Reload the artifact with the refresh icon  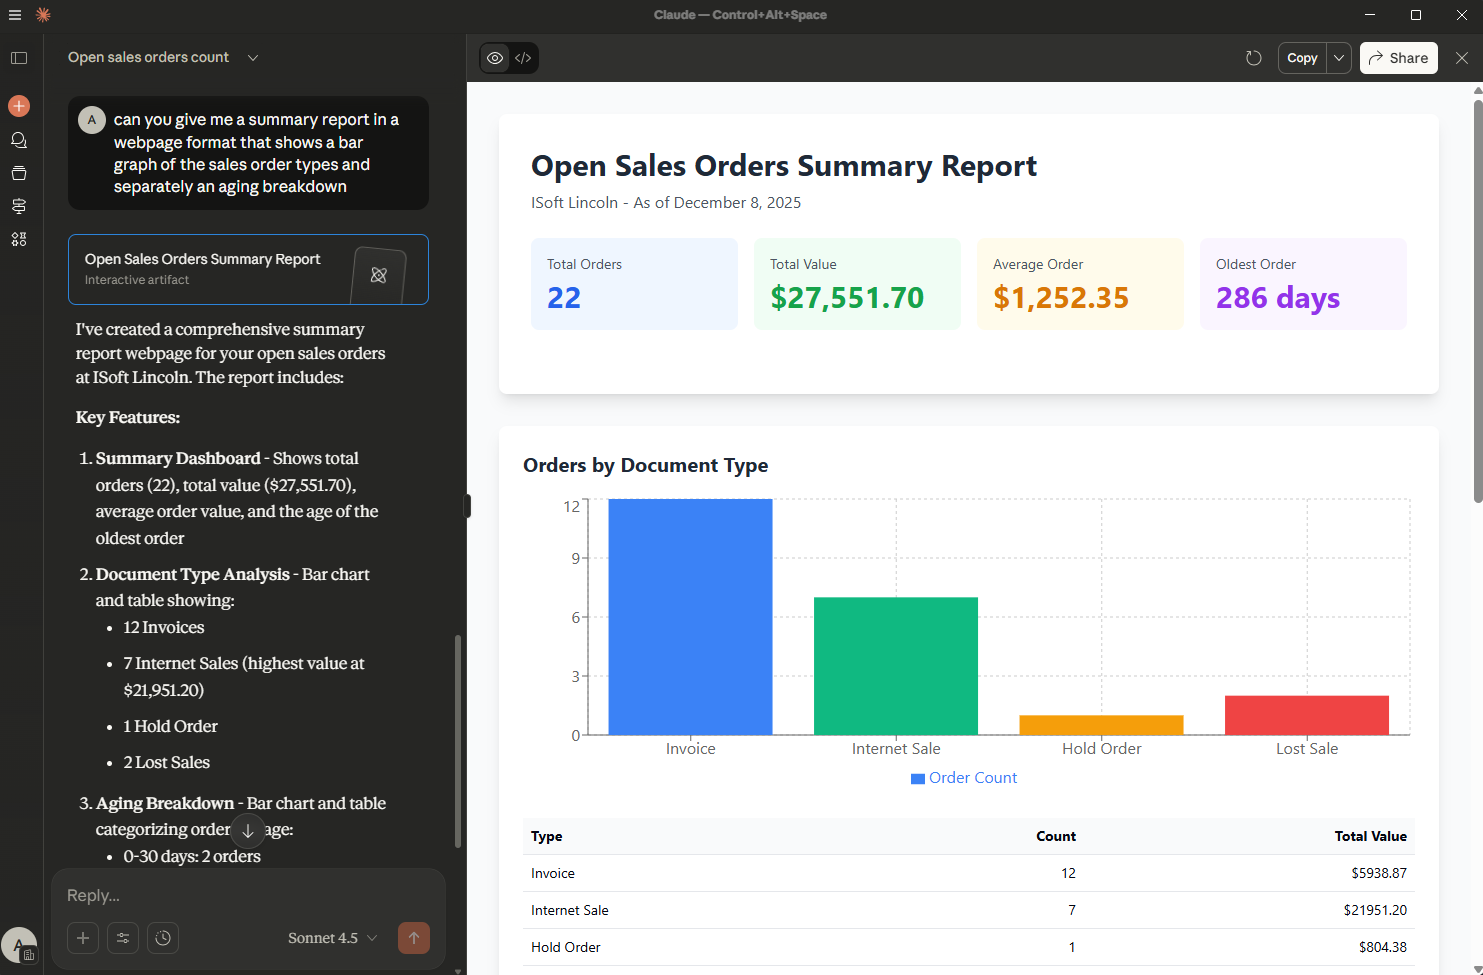(x=1254, y=58)
